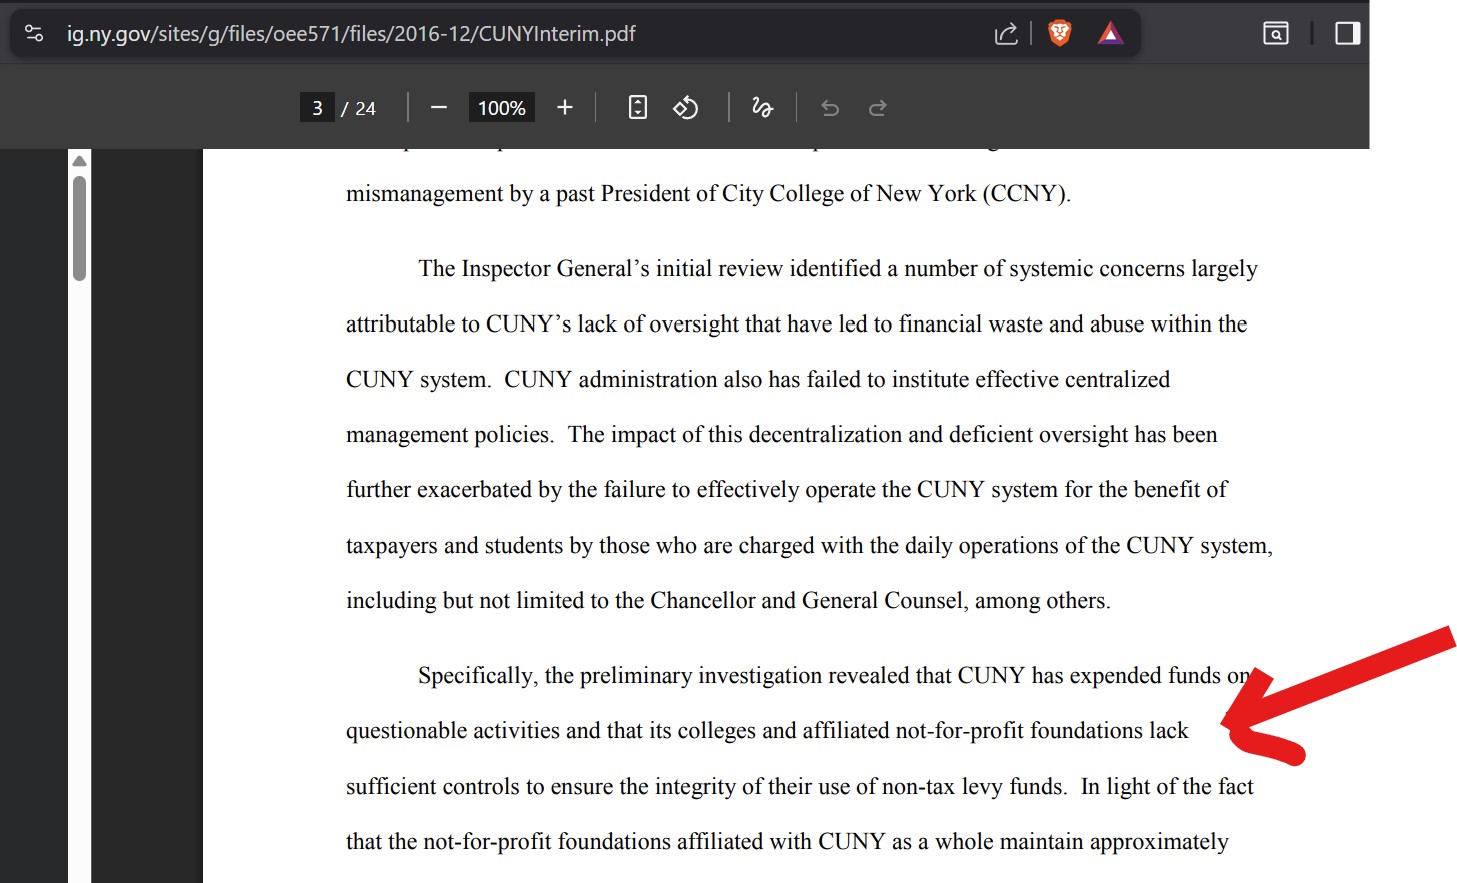Open Brave Shields for ig.ny.gov
The height and width of the screenshot is (883, 1457).
(1058, 32)
